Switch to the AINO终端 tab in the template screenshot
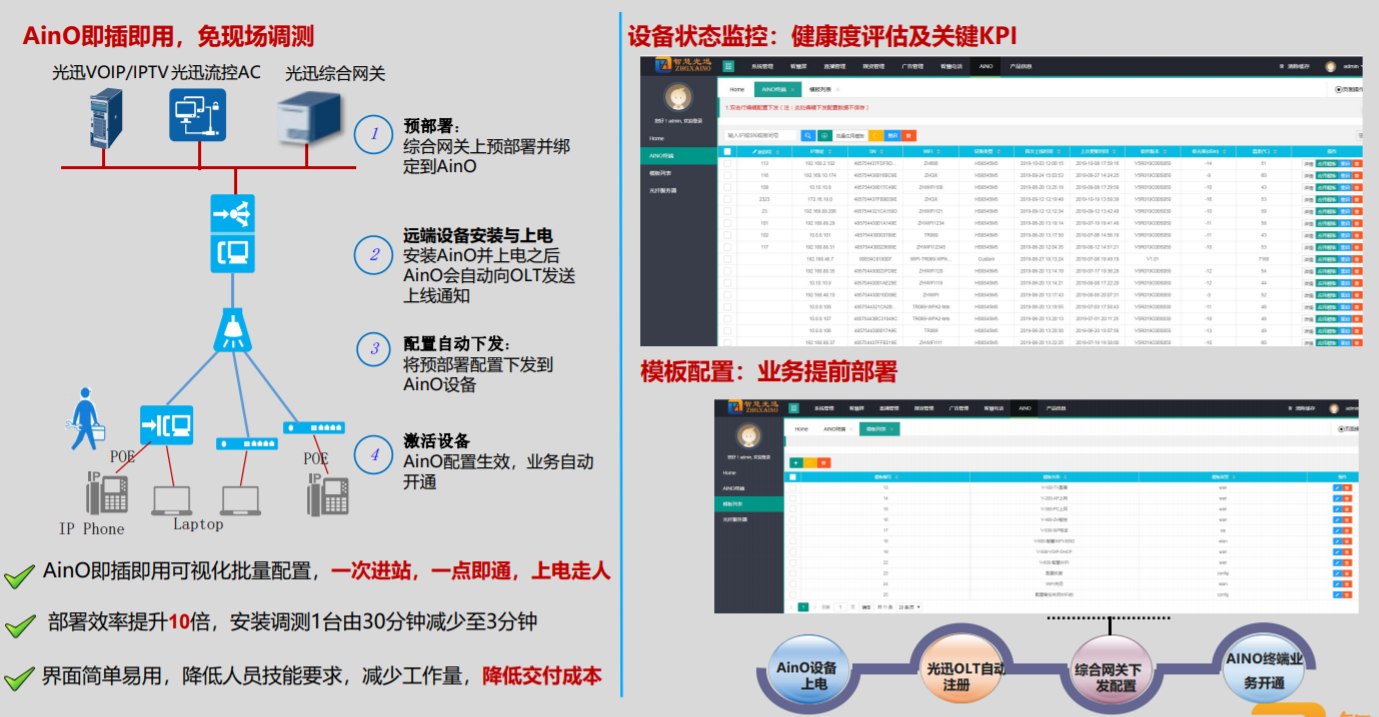The height and width of the screenshot is (717, 1379). click(836, 429)
